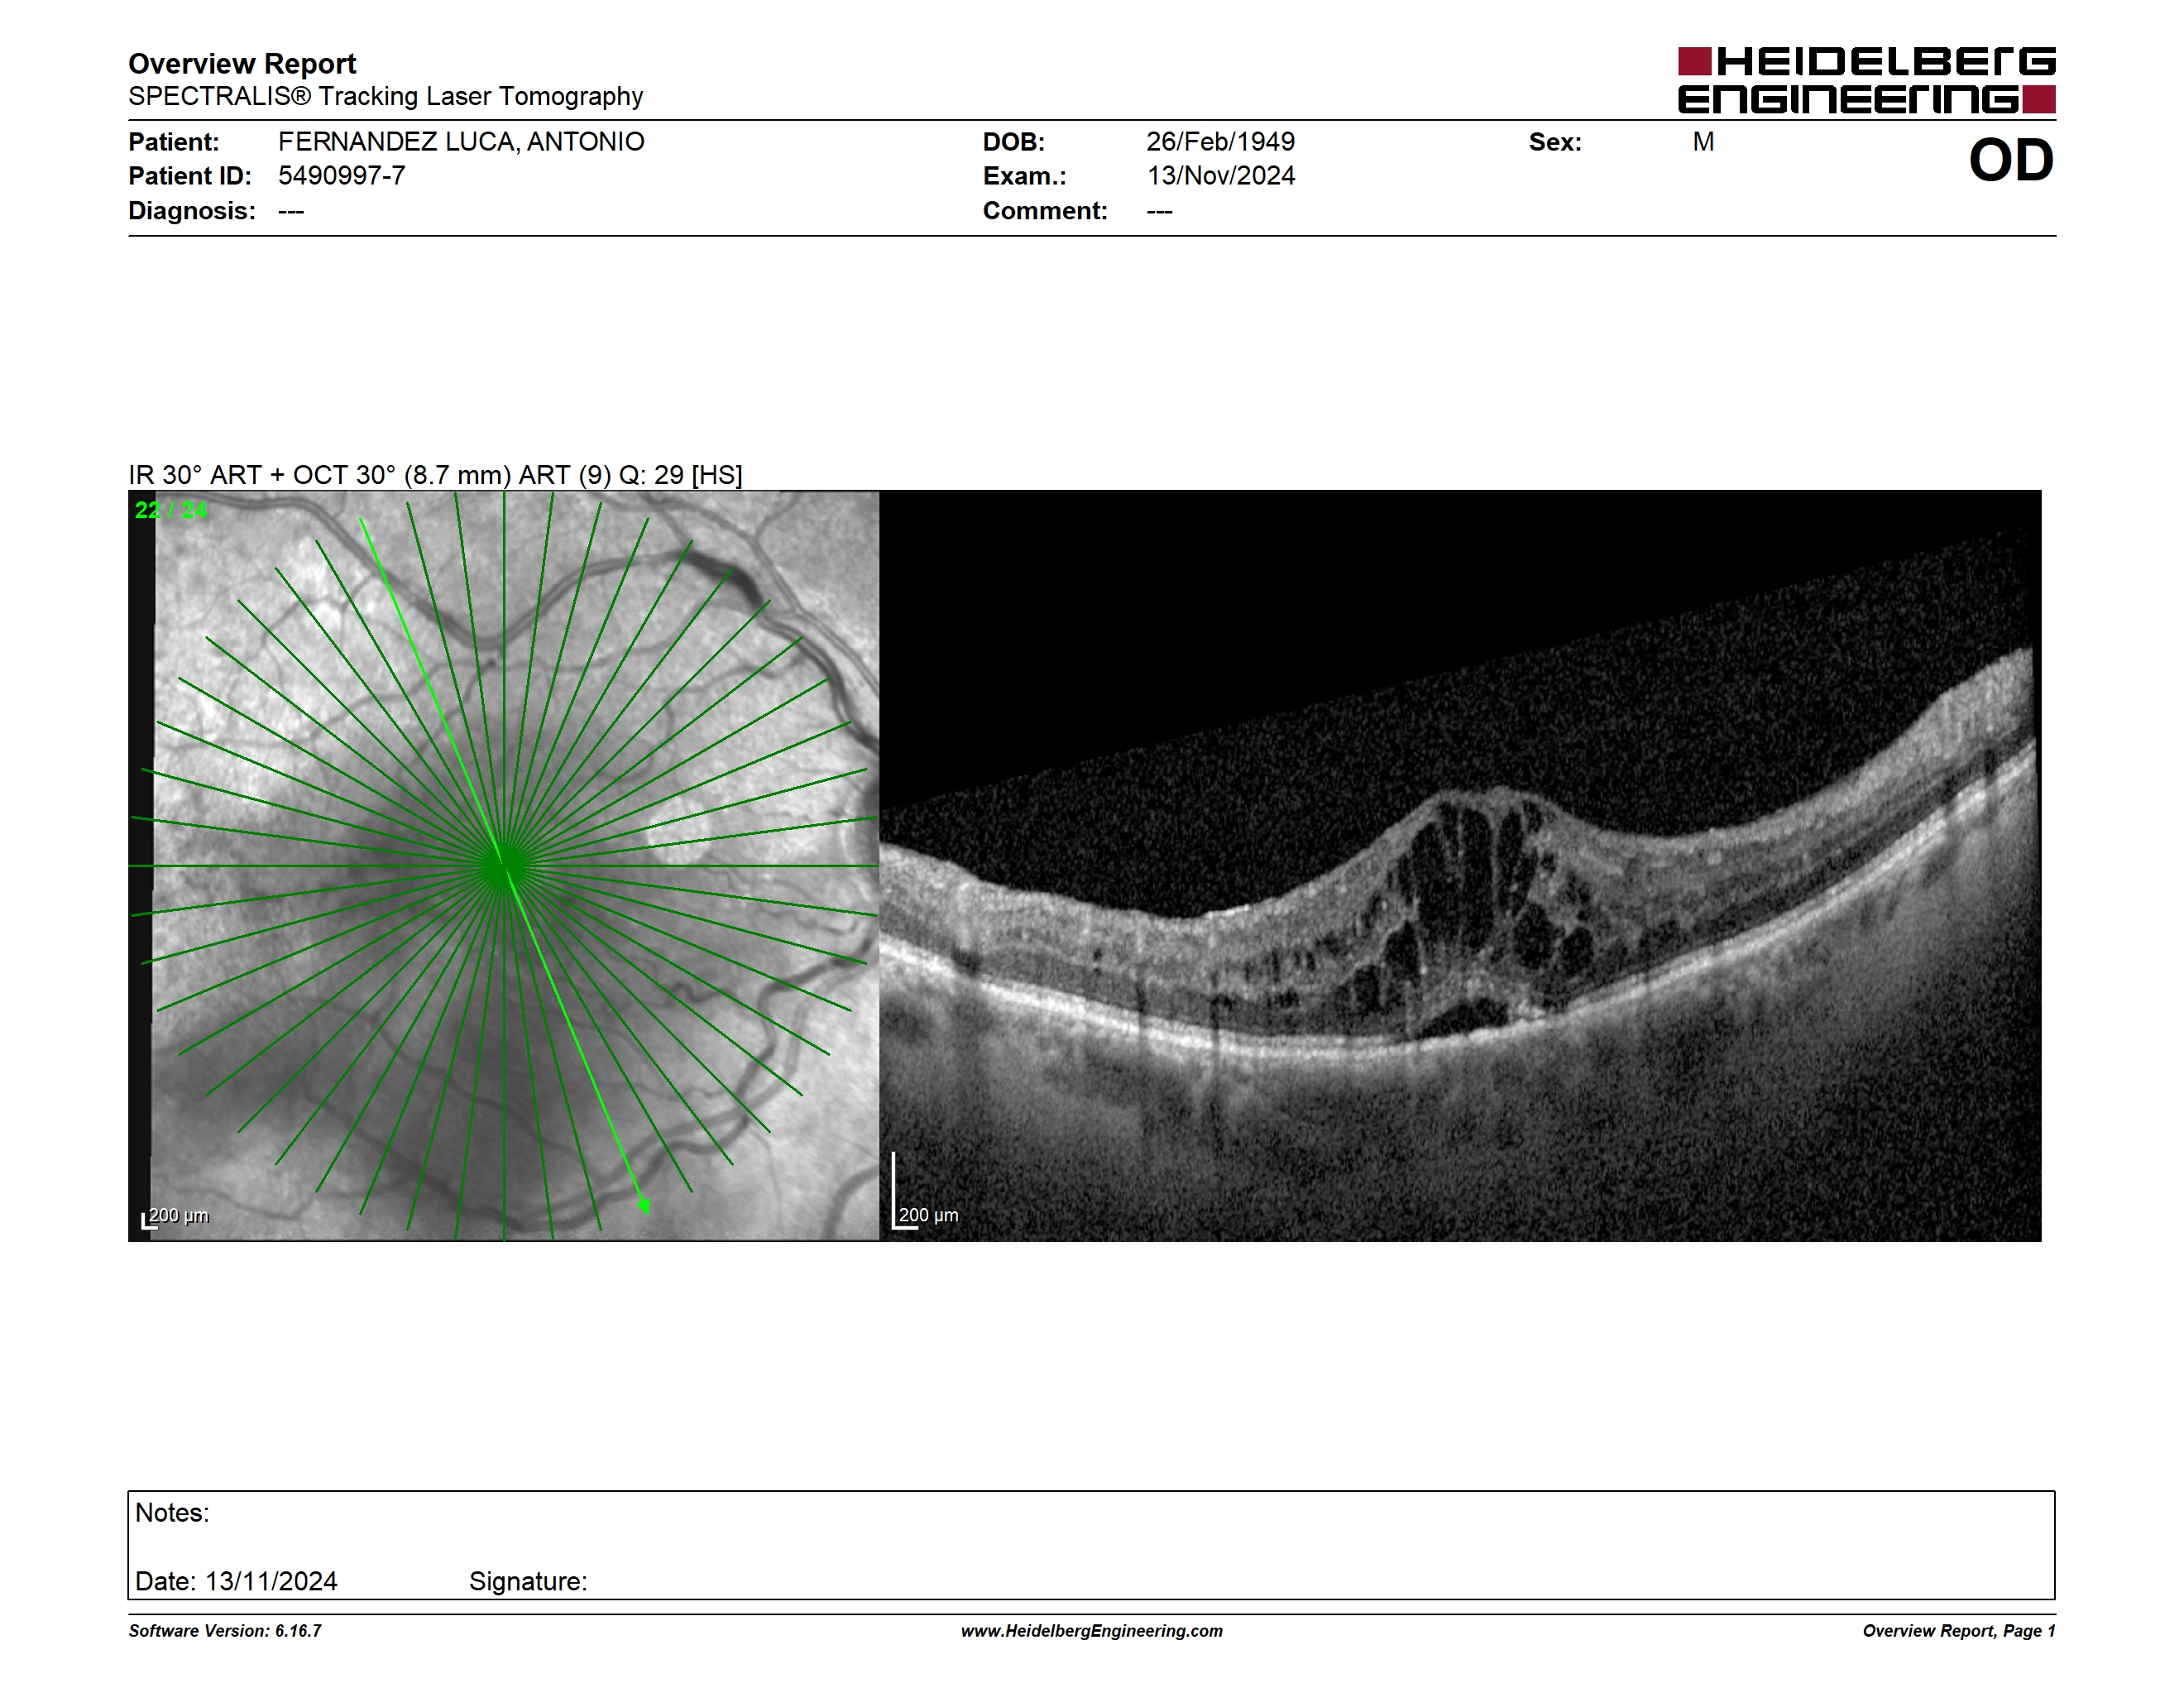2184x1688 pixels.
Task: Open the www.HeidelbergEngineering.com link
Action: pyautogui.click(x=1092, y=1631)
